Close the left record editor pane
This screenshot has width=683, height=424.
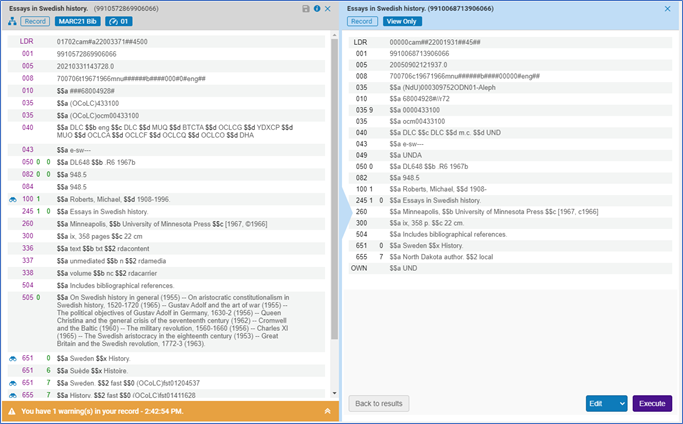(x=329, y=8)
